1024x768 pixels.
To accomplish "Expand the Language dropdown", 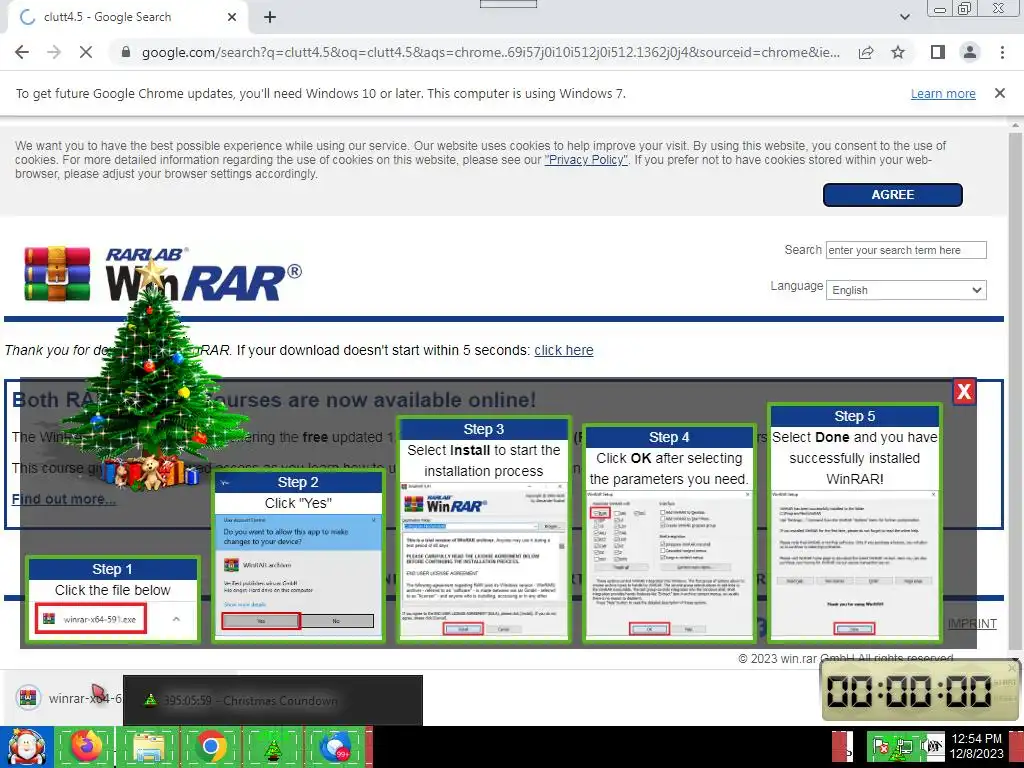I will pos(906,290).
